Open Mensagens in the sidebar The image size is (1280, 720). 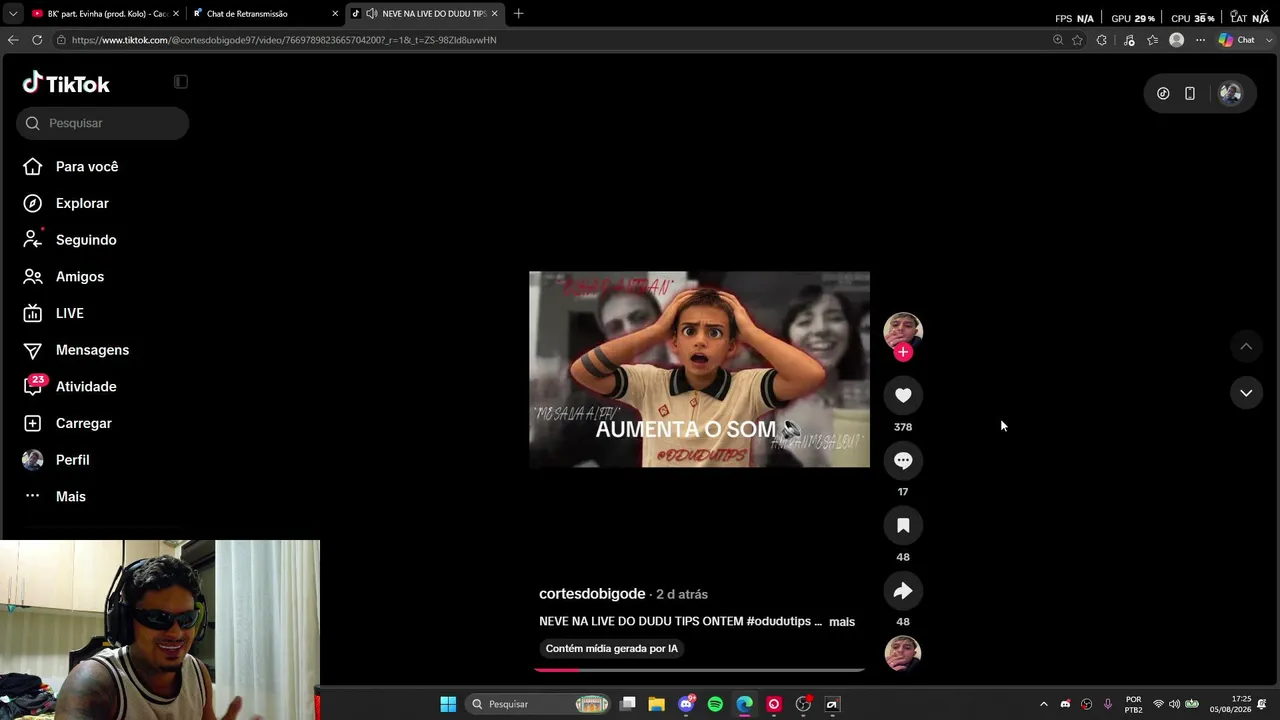(76, 350)
